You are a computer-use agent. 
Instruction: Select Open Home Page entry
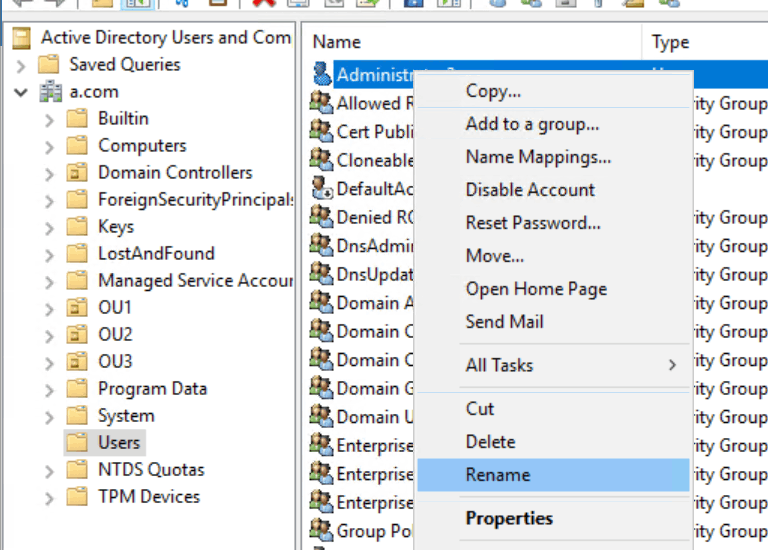click(x=552, y=289)
